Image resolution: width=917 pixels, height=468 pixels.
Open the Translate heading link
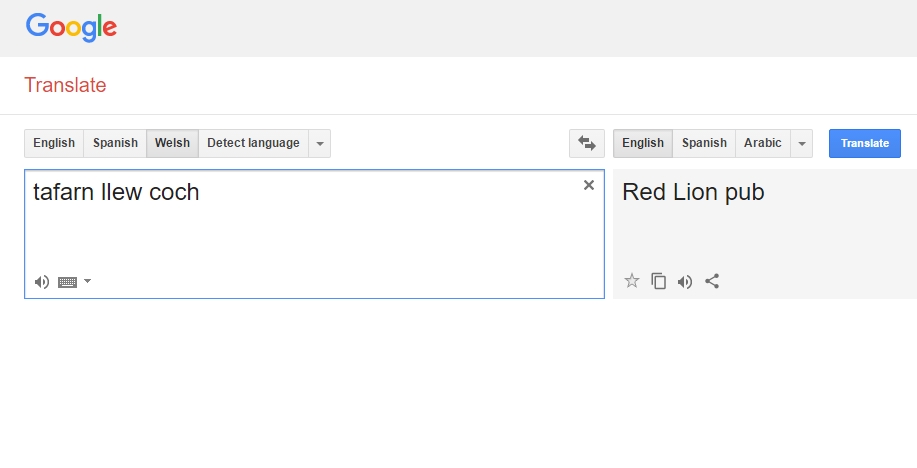coord(65,85)
